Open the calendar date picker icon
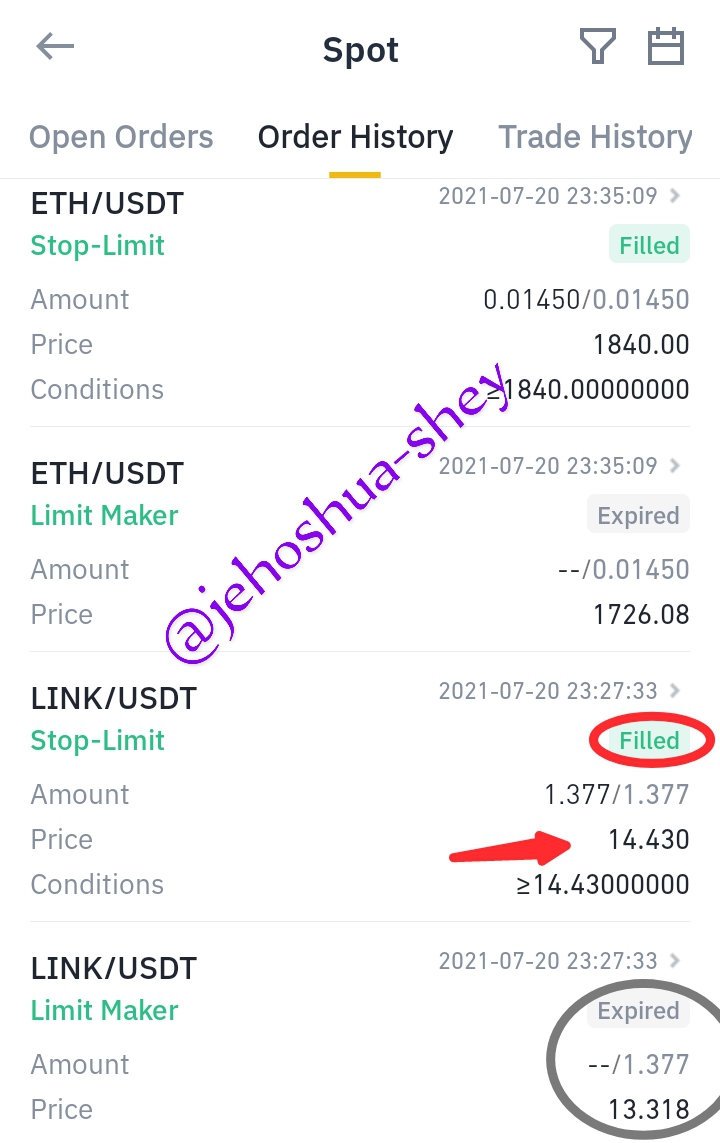Screen dimensions: 720x1143 point(665,46)
